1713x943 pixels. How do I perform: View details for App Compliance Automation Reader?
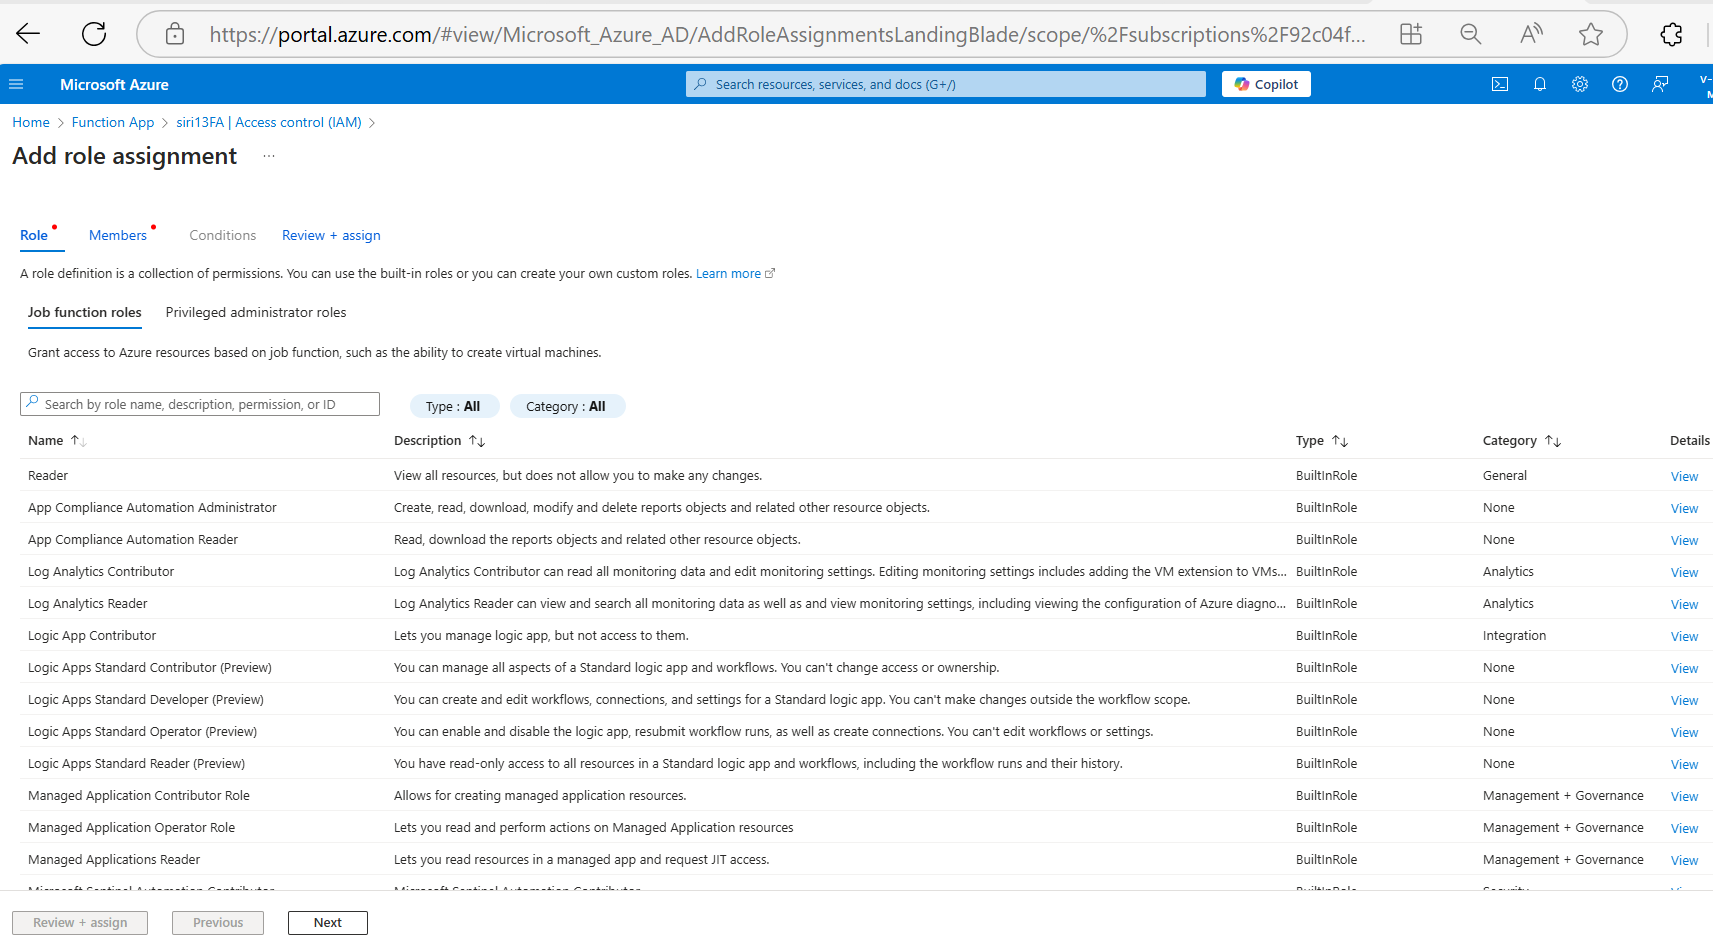[1684, 541]
